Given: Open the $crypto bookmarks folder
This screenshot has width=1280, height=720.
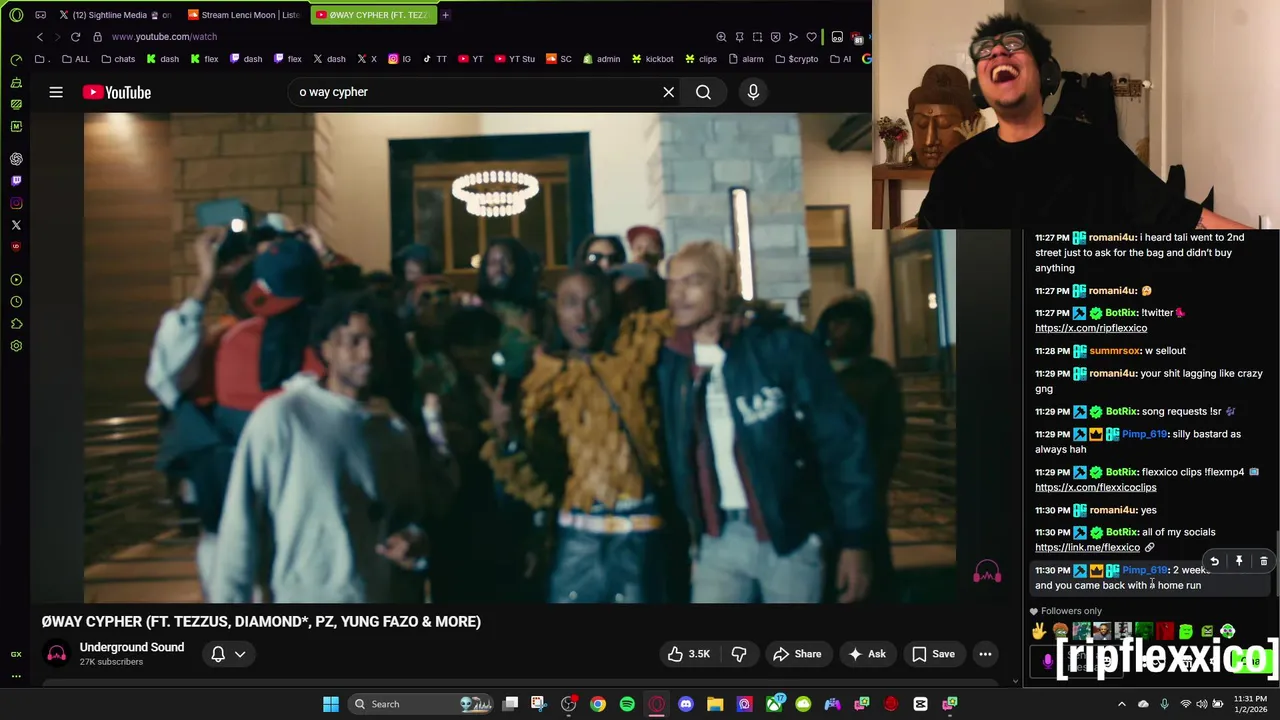Looking at the screenshot, I should pos(797,59).
